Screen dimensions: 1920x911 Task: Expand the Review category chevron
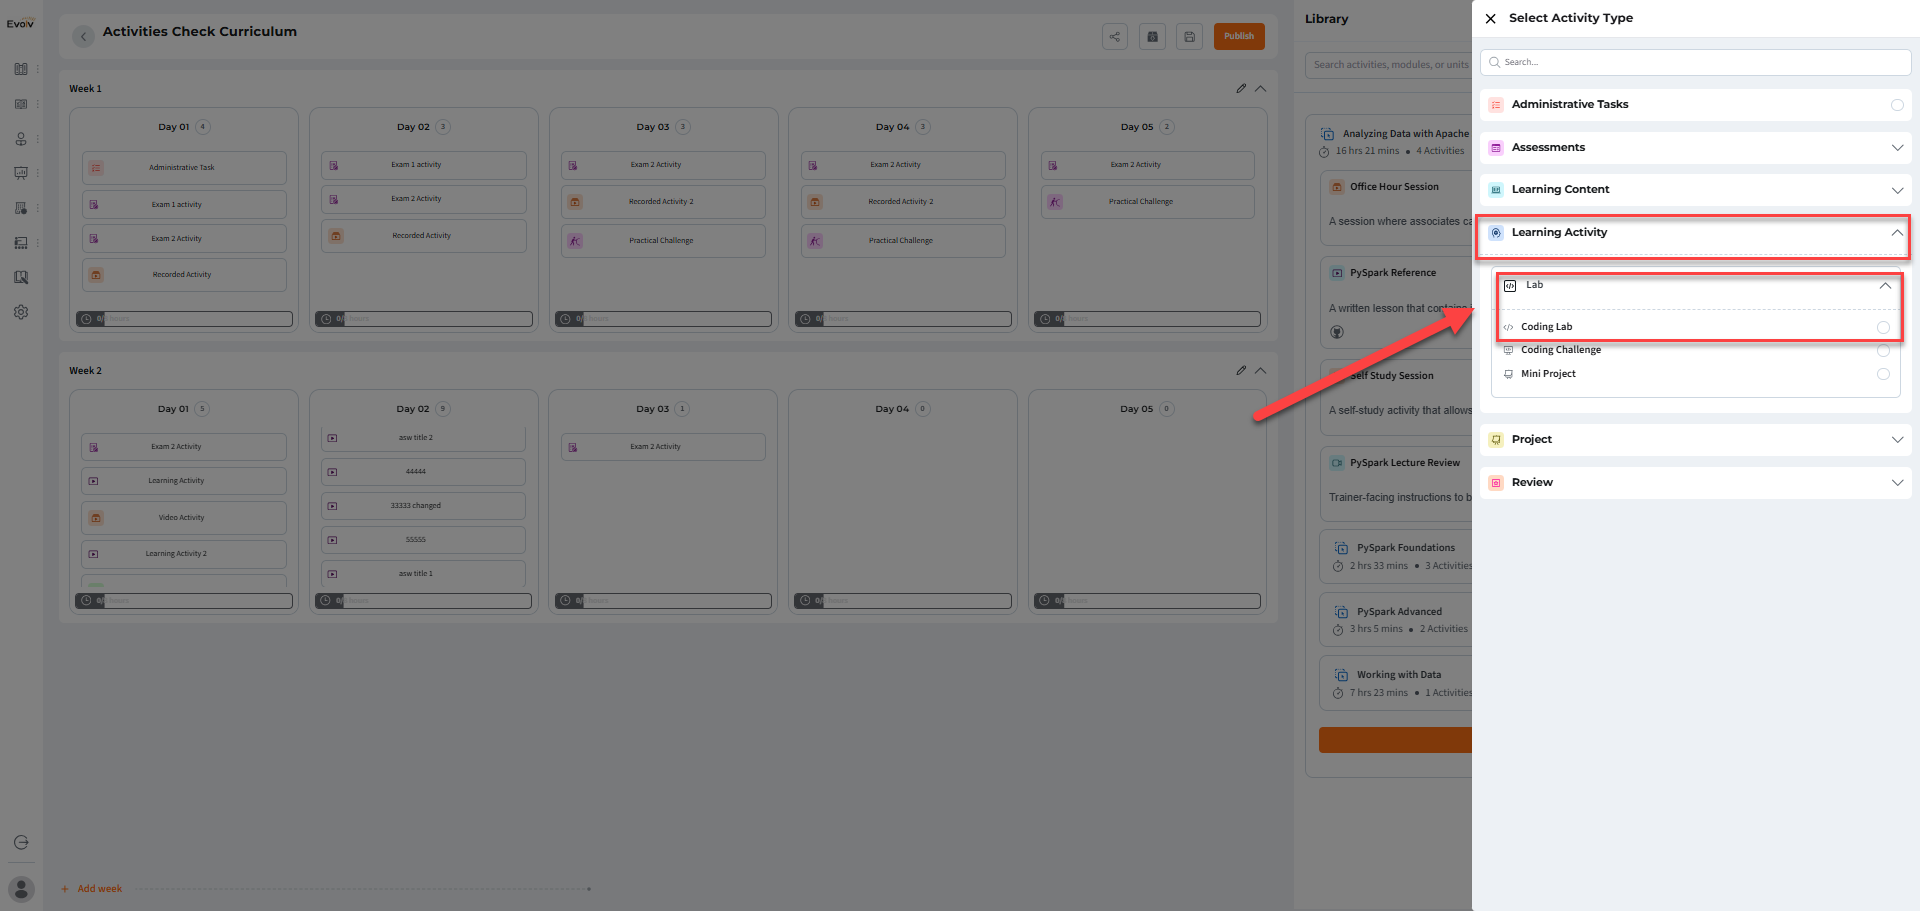click(x=1897, y=483)
